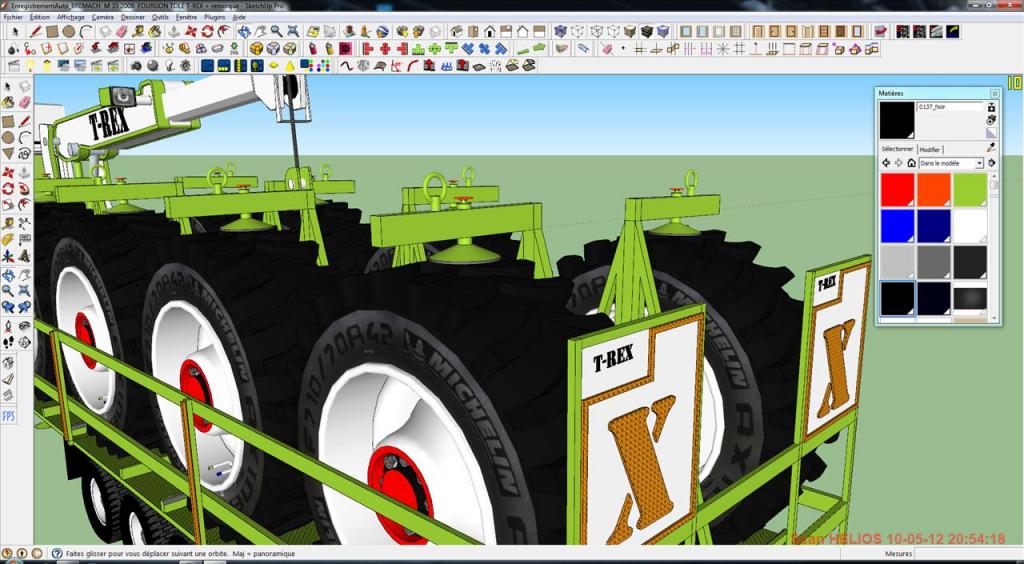The width and height of the screenshot is (1024, 564).
Task: Activate the Push/Pull tool in the top toolbar
Action: tap(174, 31)
